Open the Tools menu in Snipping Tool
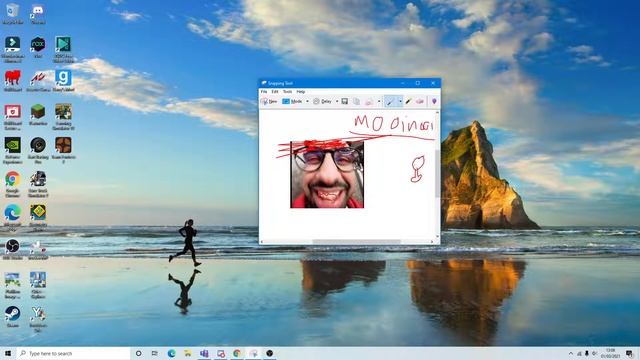The width and height of the screenshot is (640, 360). 288,91
